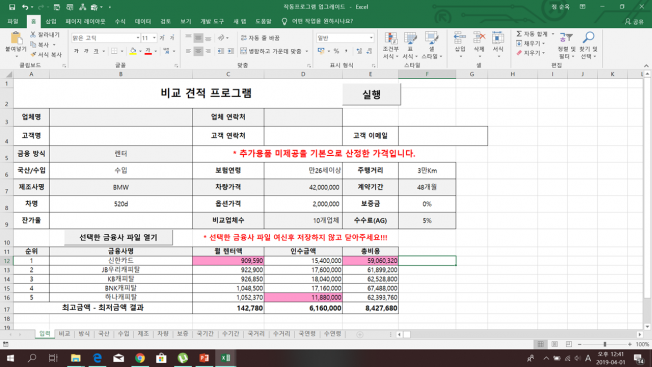Toggle middle vertical alignment
Image resolution: width=652 pixels, height=367 pixels.
tap(198, 38)
